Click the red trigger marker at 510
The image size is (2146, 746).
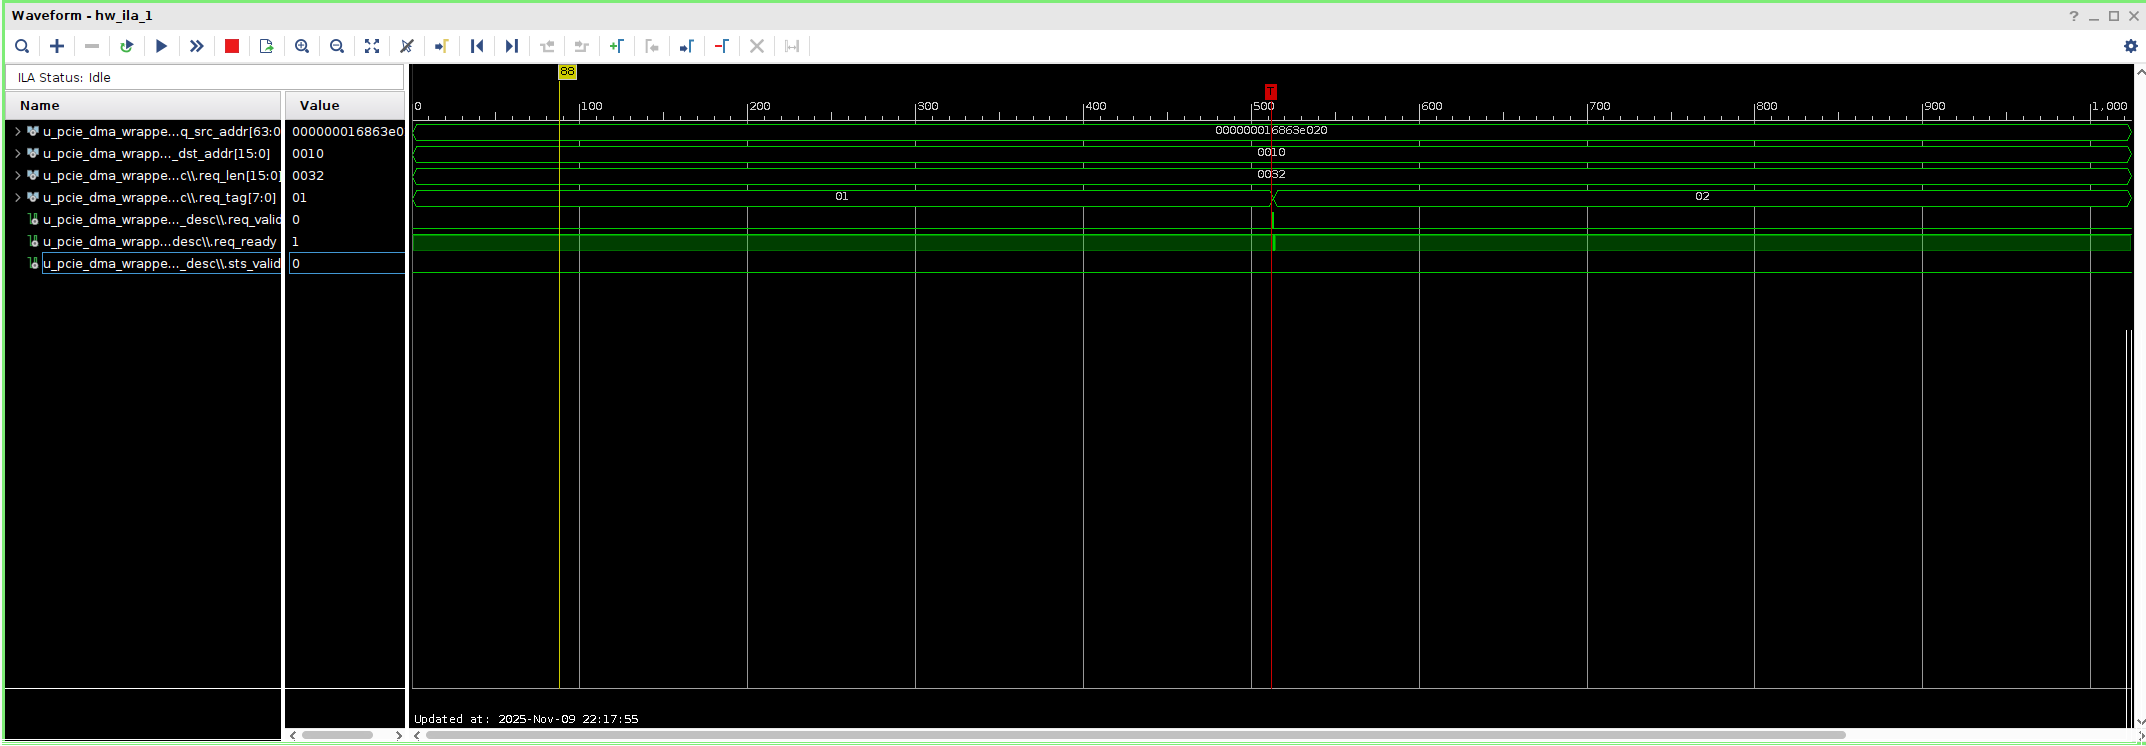[1271, 91]
